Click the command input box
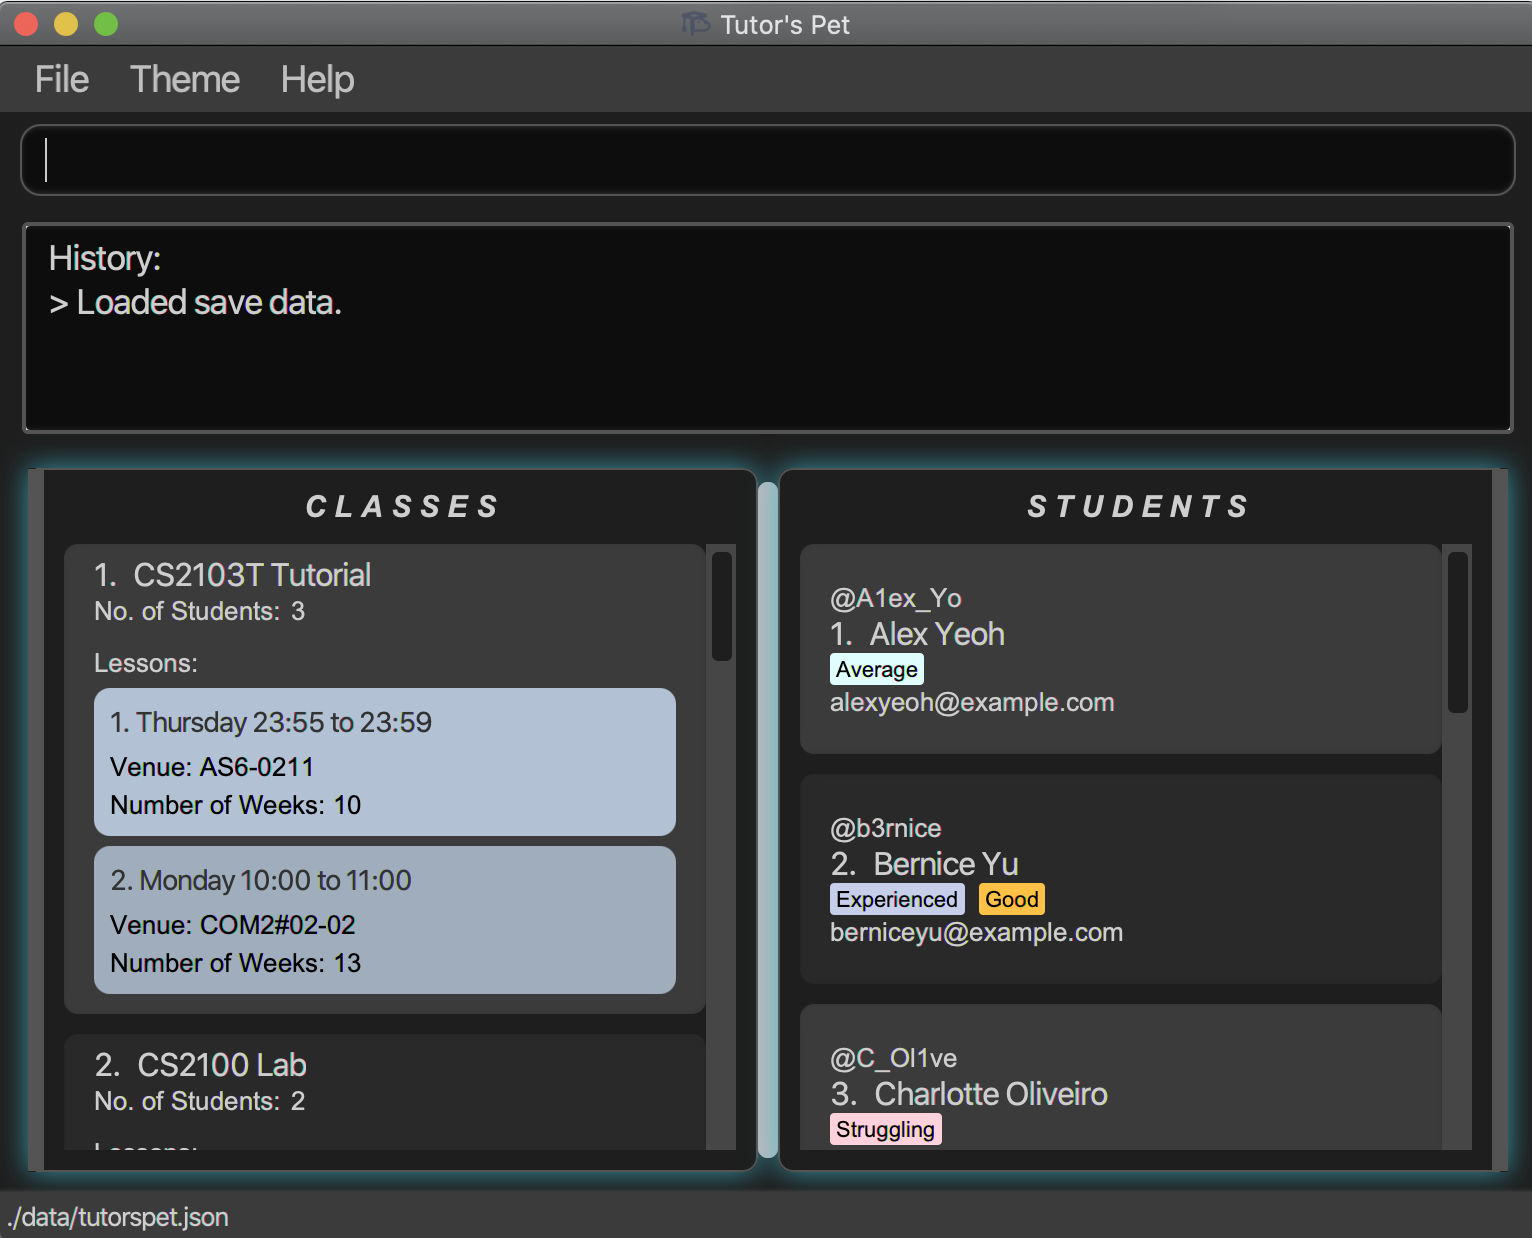 (767, 160)
